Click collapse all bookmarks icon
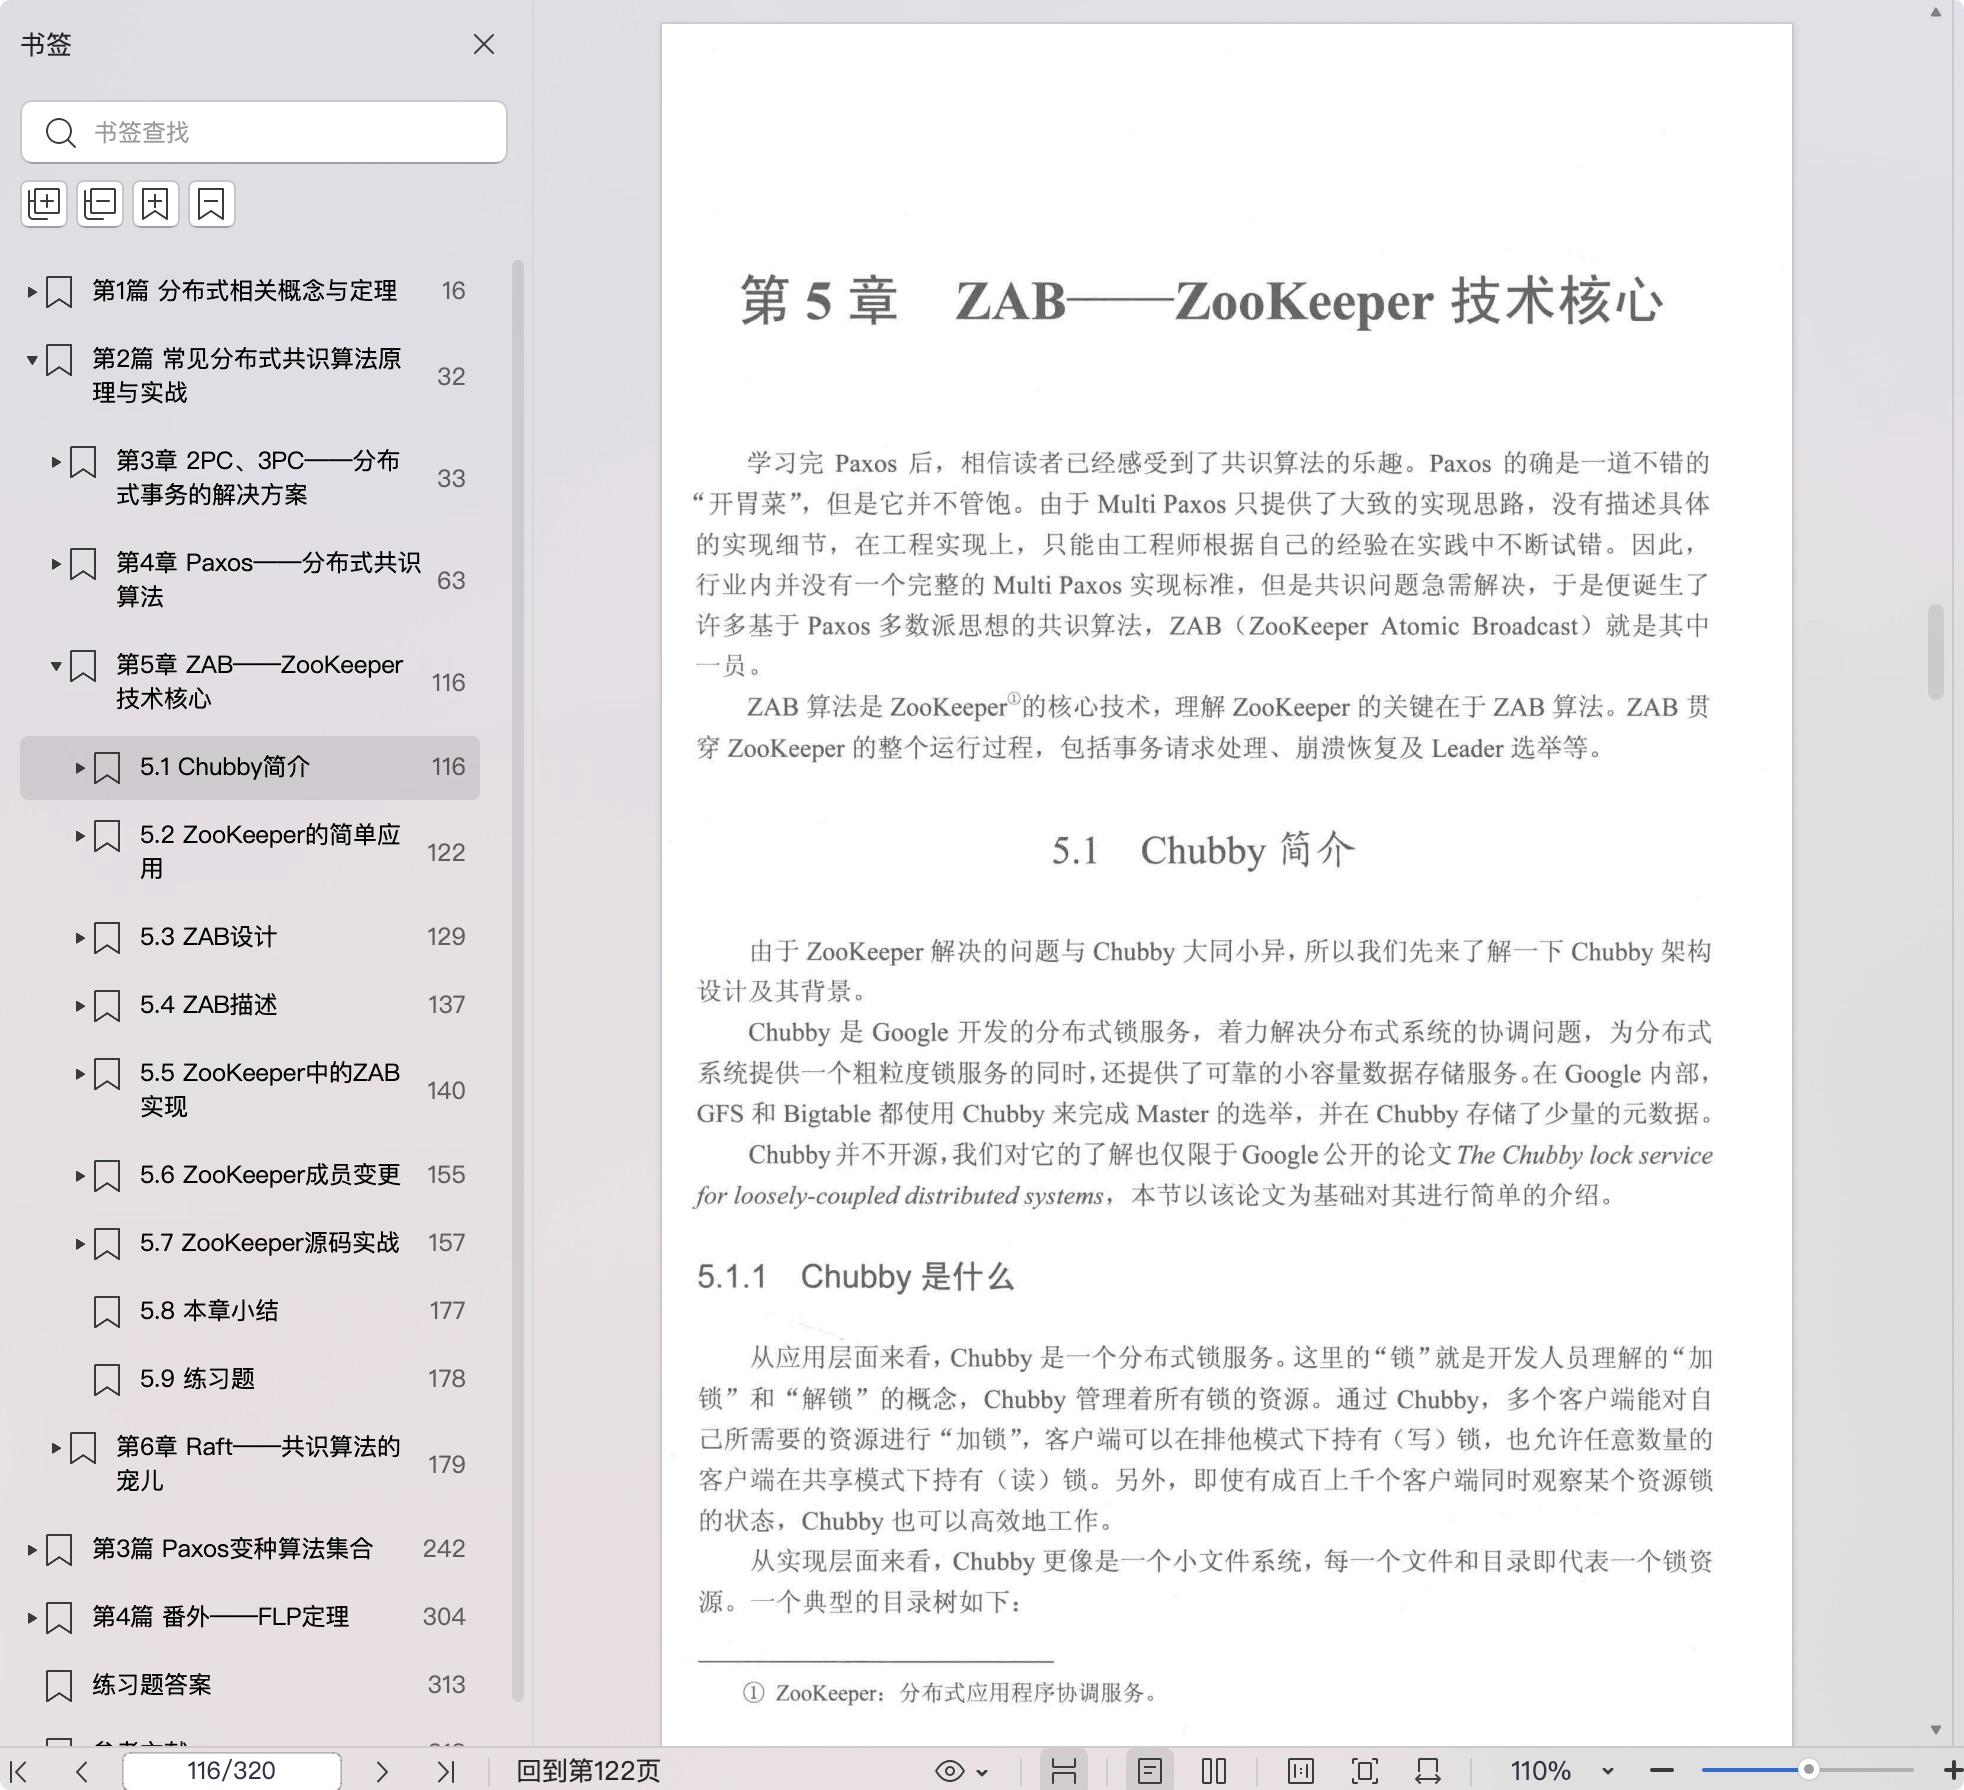The width and height of the screenshot is (1964, 1790). pyautogui.click(x=100, y=204)
